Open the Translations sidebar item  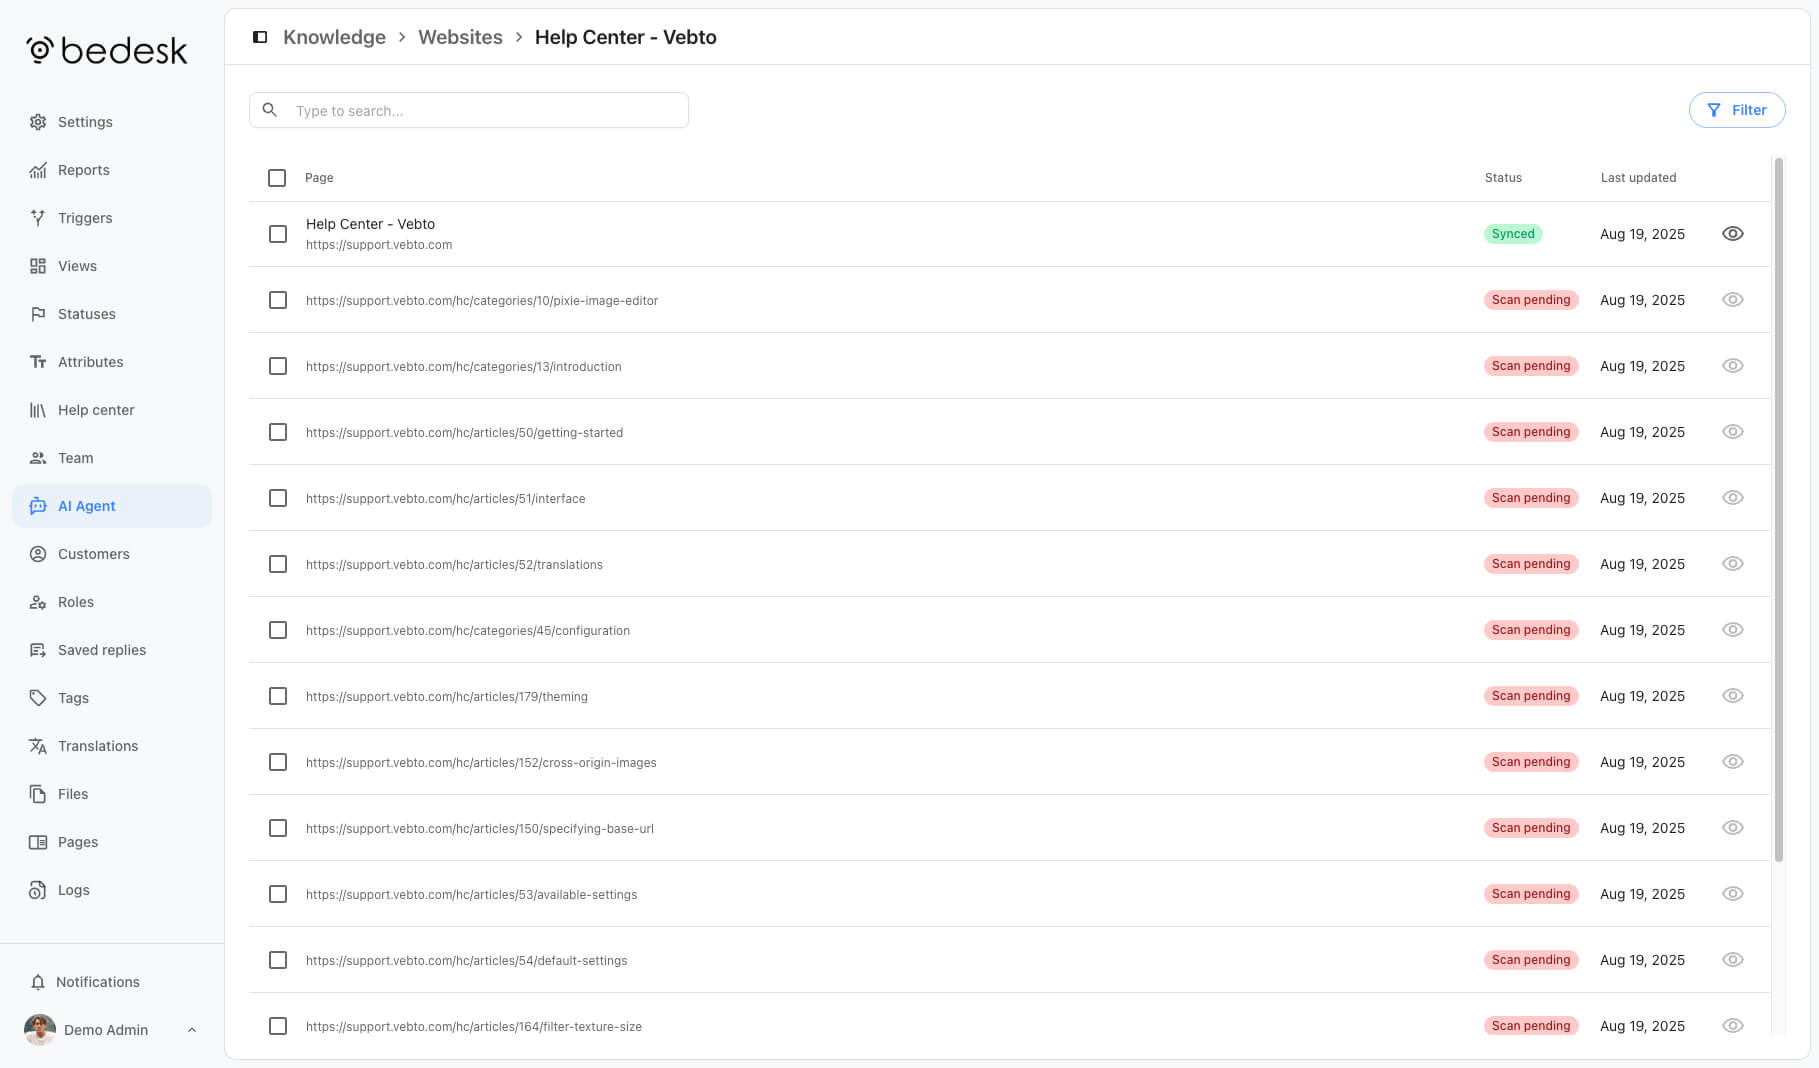coord(112,746)
